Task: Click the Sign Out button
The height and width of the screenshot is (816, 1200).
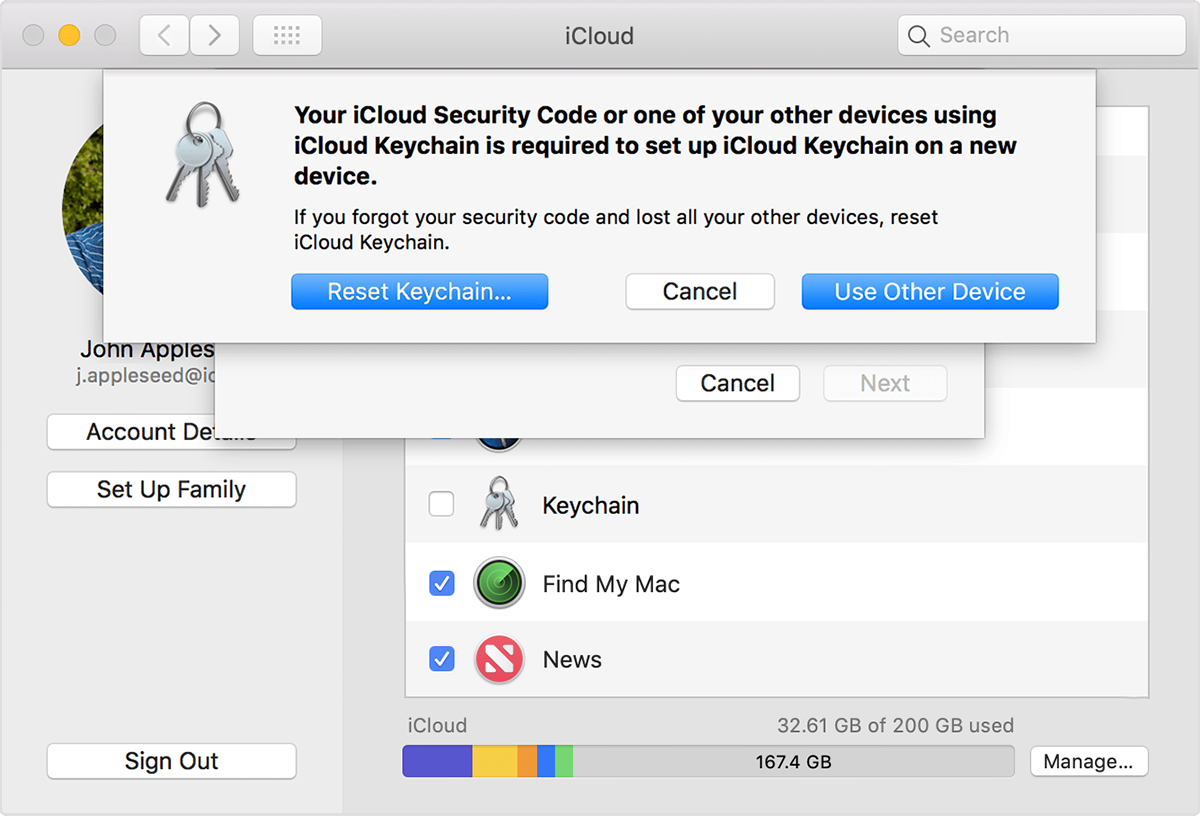Action: click(x=171, y=761)
